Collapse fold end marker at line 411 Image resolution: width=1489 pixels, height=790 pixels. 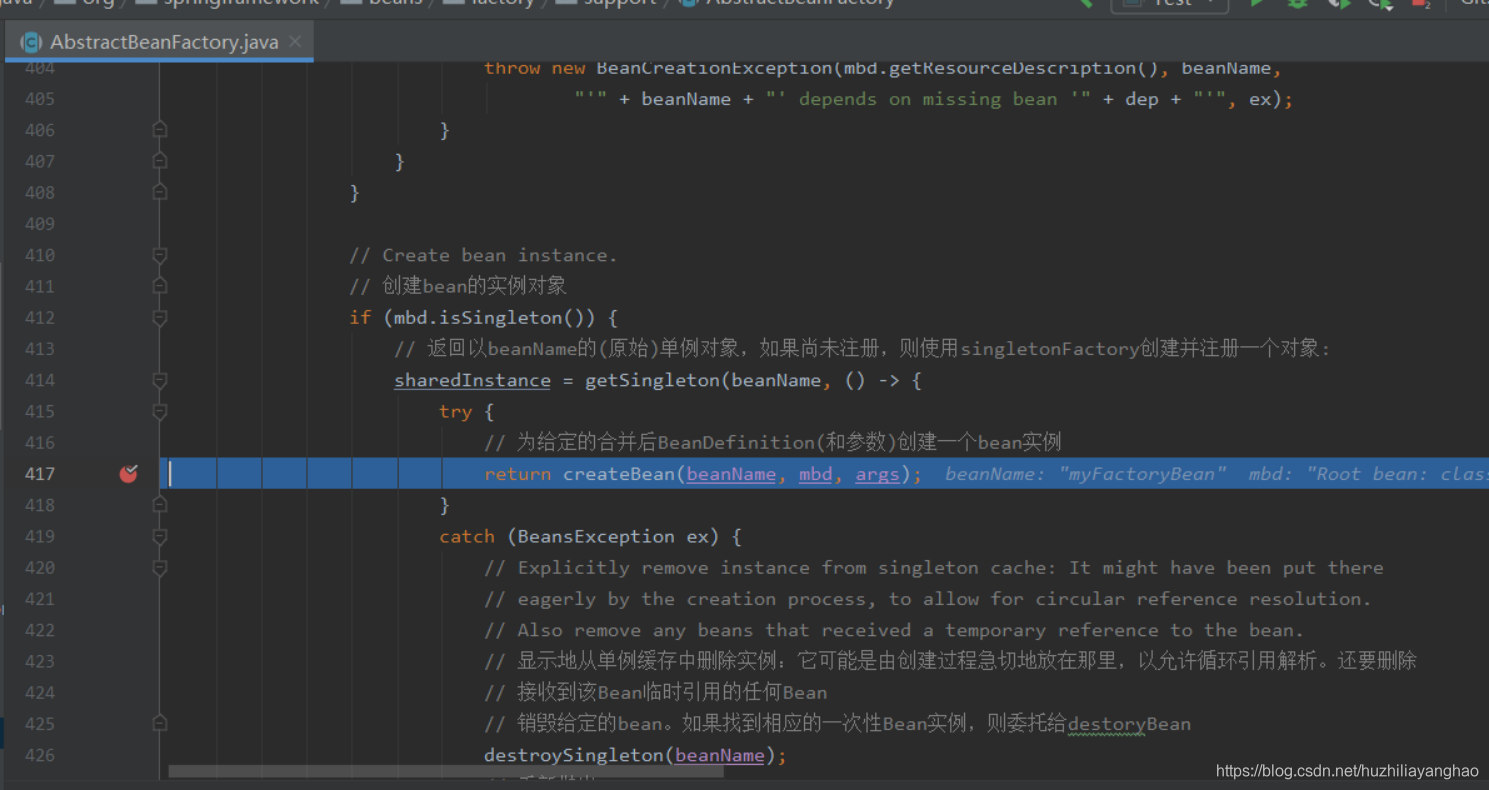[x=159, y=286]
